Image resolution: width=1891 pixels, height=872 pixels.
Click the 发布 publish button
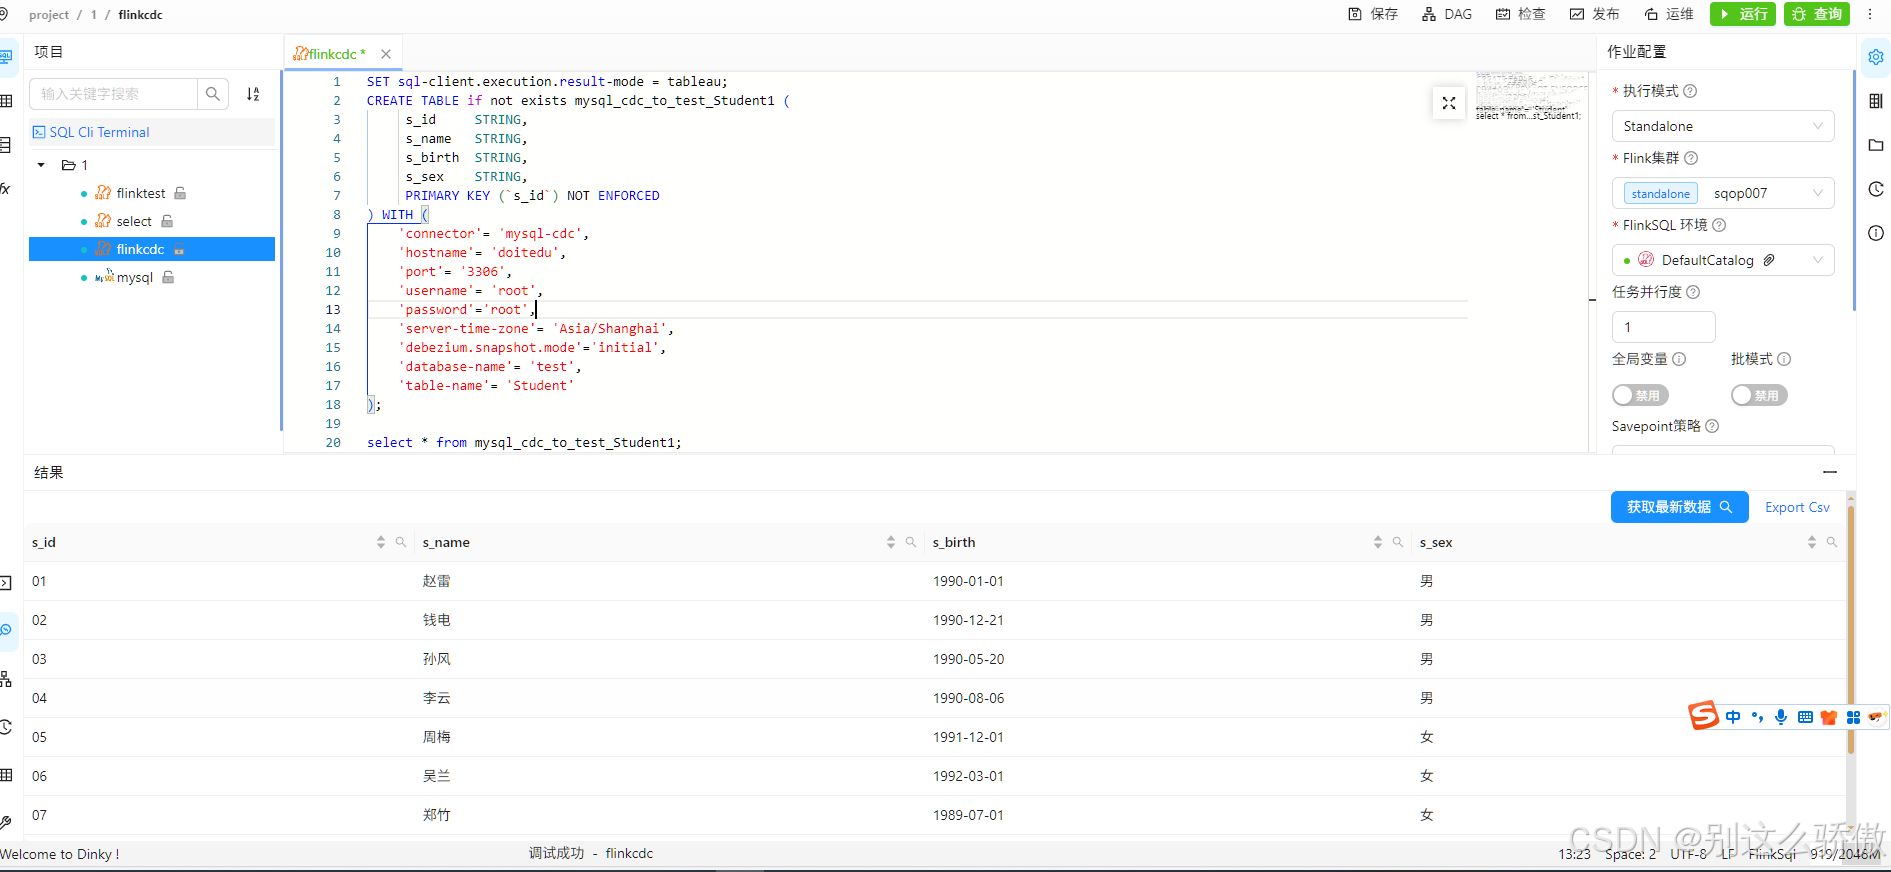[x=1595, y=14]
